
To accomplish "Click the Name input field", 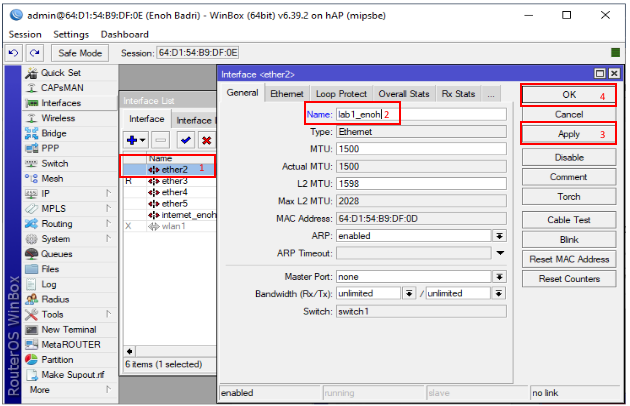I will [x=421, y=115].
